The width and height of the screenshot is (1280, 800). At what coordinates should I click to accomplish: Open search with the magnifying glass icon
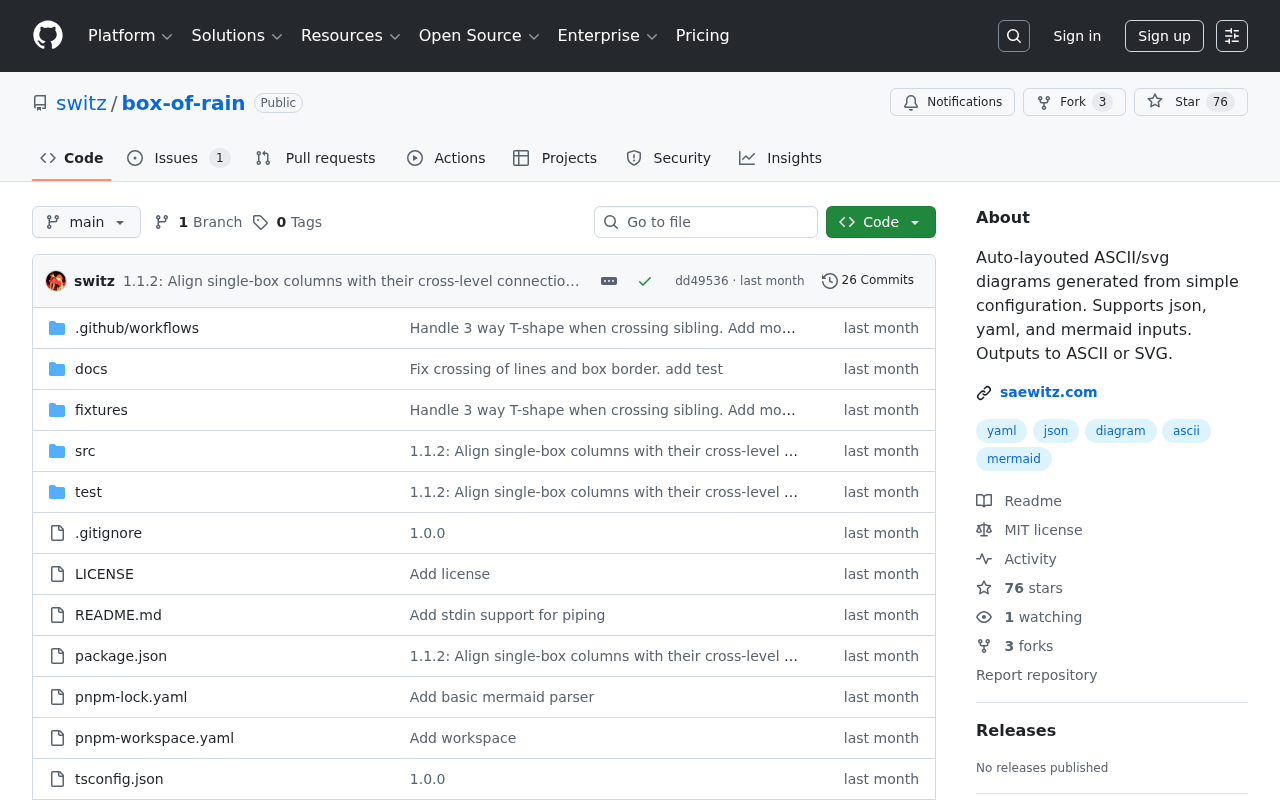[x=1013, y=35]
